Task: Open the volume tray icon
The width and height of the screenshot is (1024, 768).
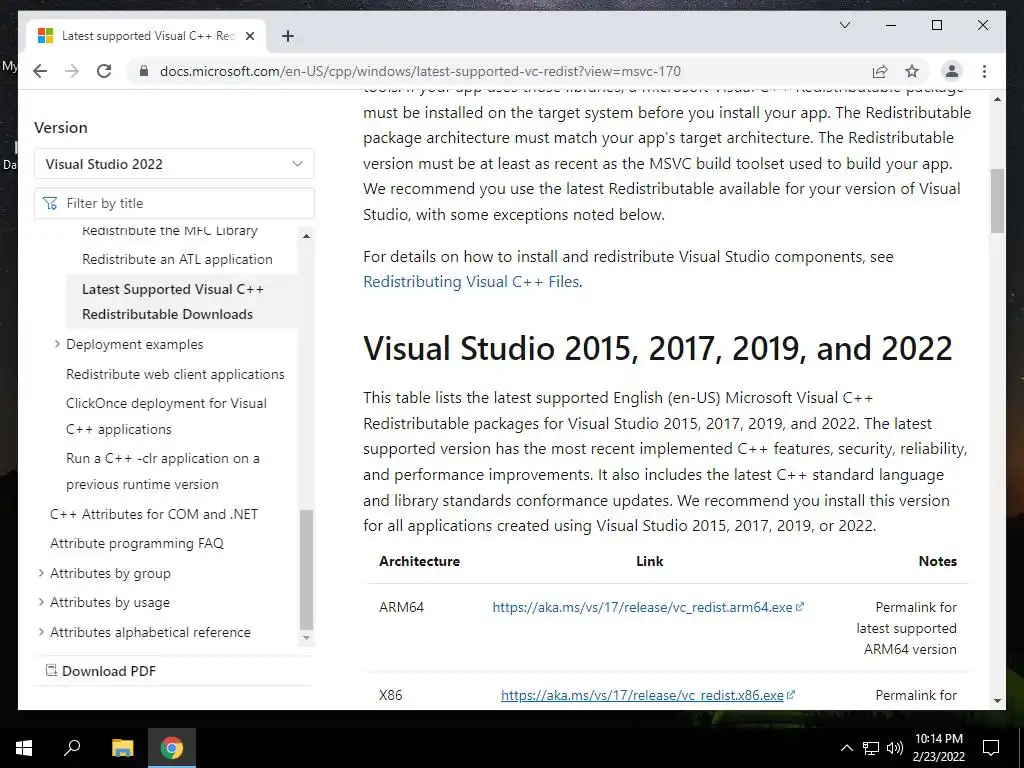Action: pos(895,748)
